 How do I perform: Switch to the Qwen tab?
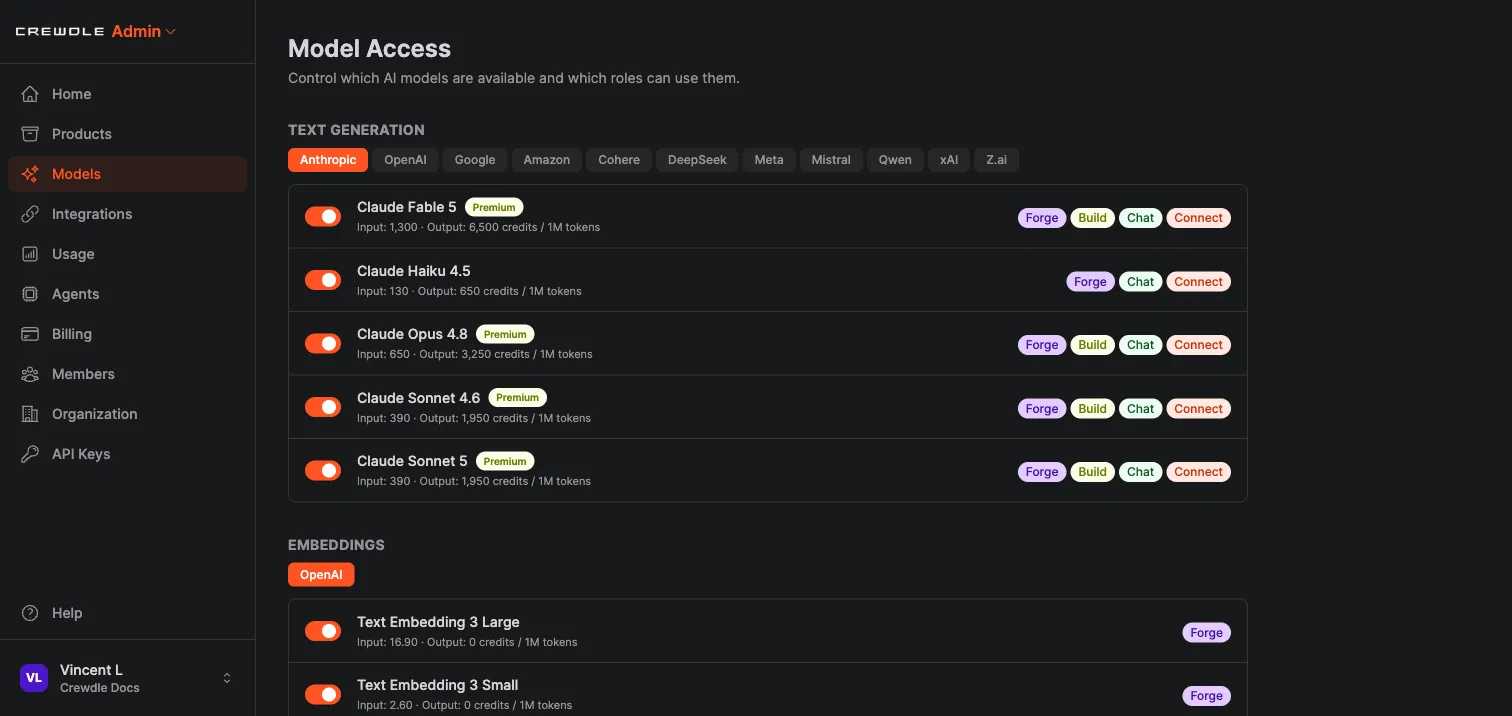pyautogui.click(x=895, y=160)
